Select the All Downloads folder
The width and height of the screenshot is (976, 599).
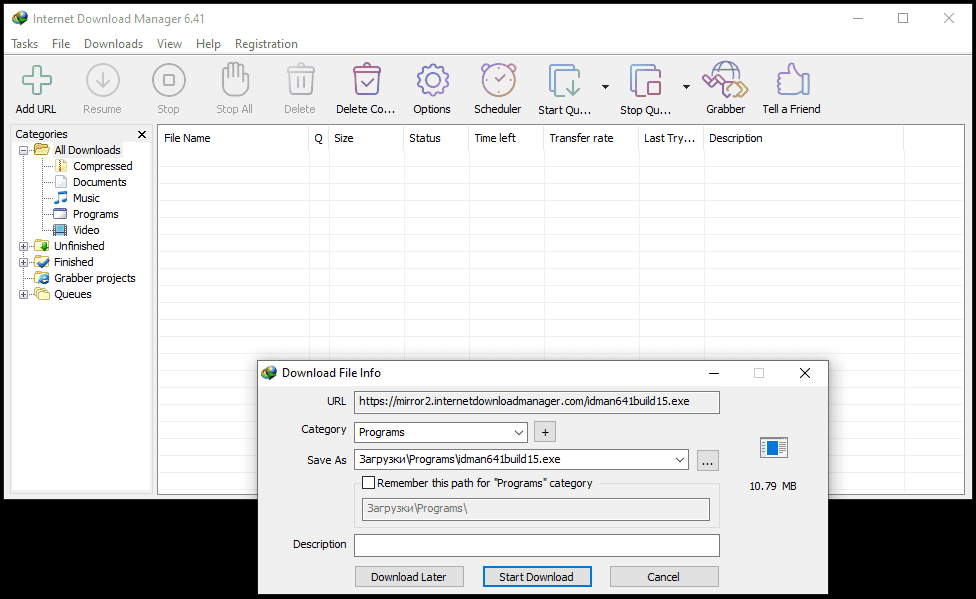87,150
